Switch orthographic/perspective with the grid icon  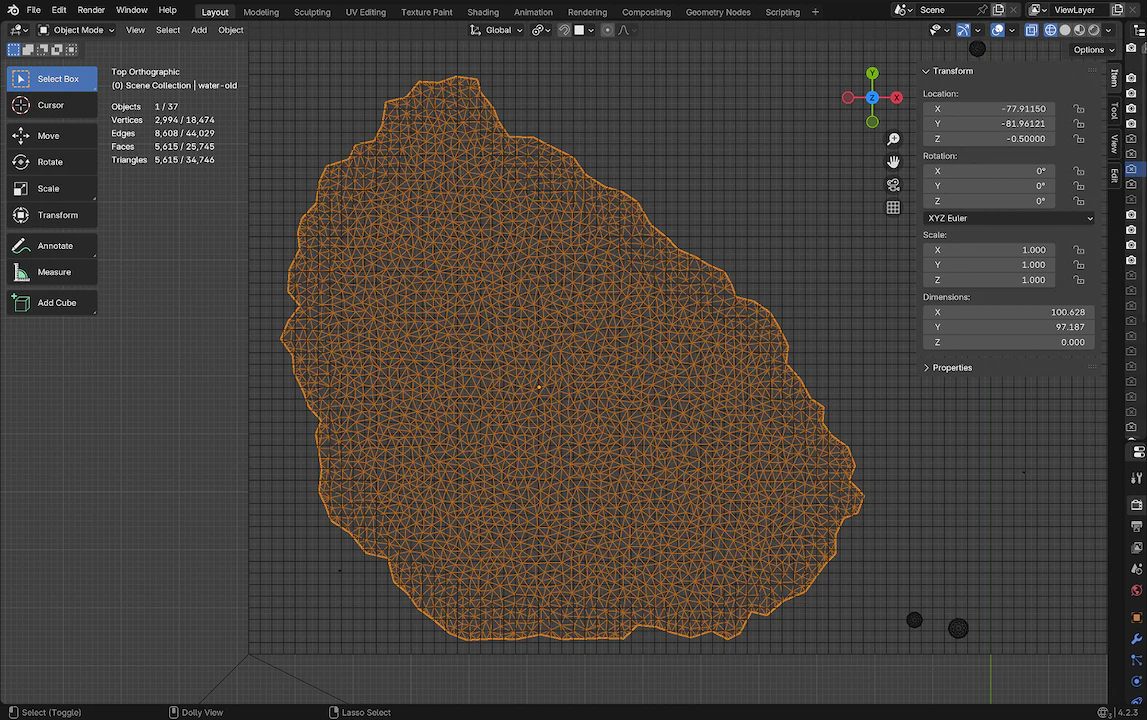(x=893, y=208)
